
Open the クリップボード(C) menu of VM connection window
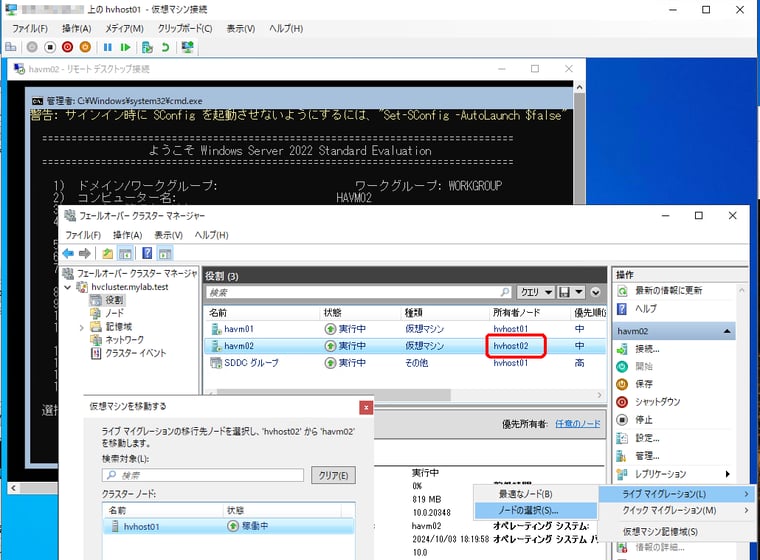pyautogui.click(x=185, y=29)
